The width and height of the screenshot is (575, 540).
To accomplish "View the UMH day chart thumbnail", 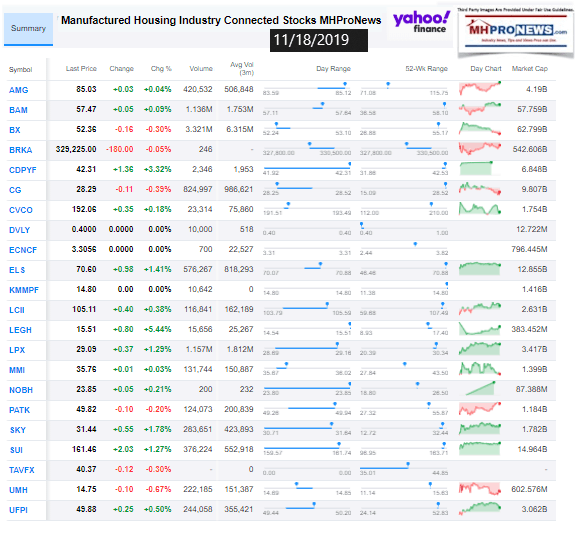I will point(480,488).
